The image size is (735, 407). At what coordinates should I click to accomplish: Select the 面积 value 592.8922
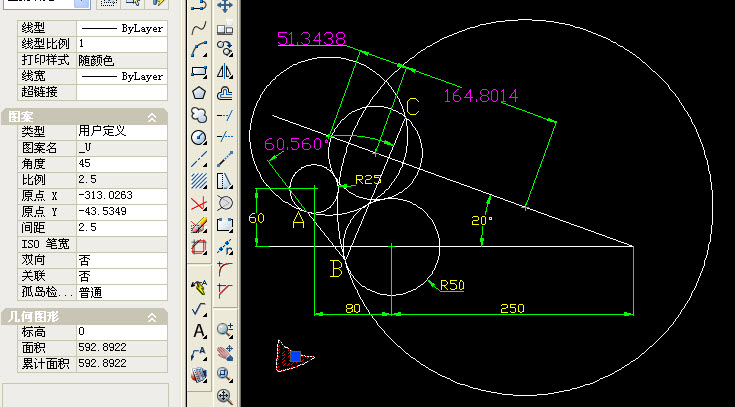122,348
